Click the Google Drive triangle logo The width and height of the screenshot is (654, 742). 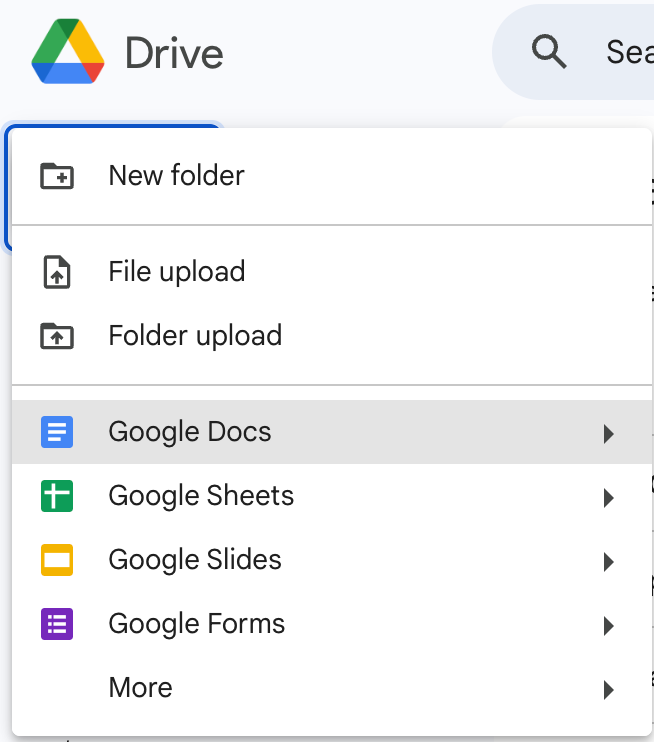tap(68, 52)
